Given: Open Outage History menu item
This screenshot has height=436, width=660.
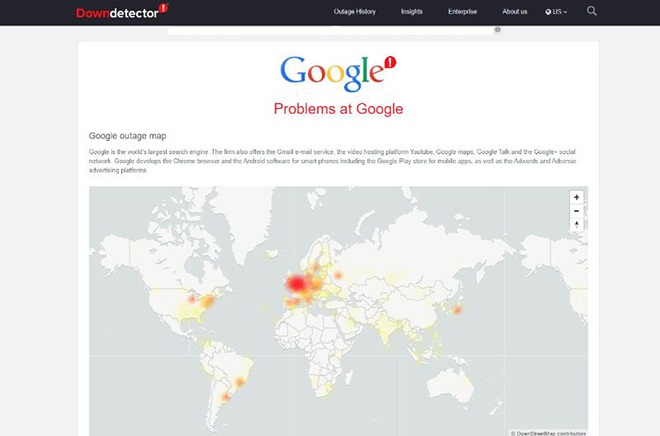Looking at the screenshot, I should [x=354, y=12].
